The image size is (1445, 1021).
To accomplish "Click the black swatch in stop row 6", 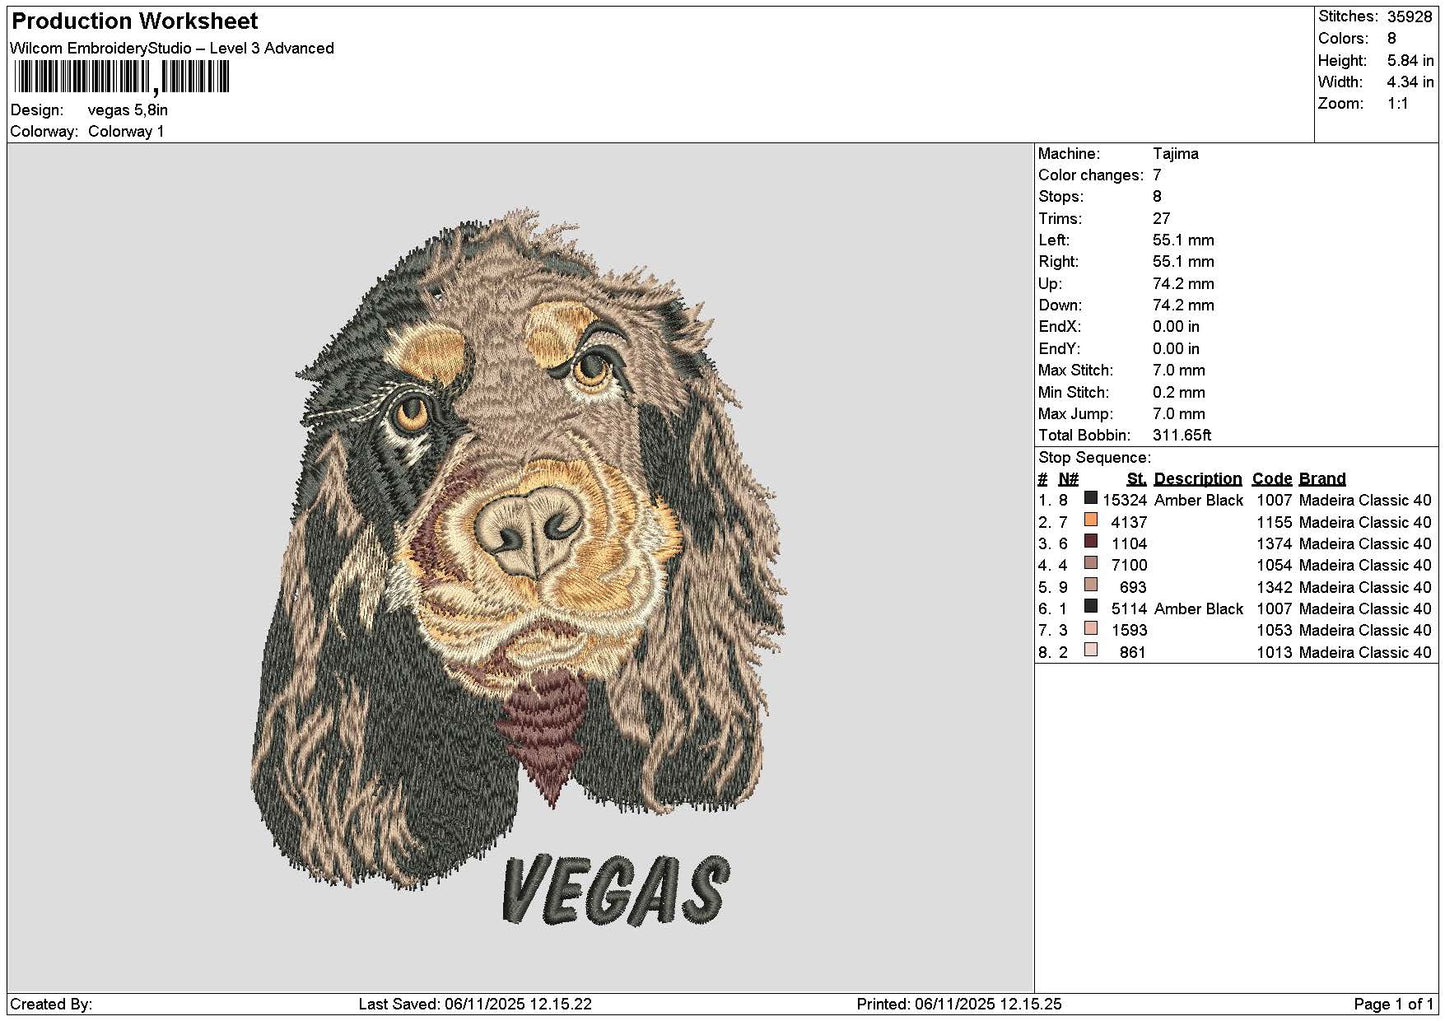I will (x=1090, y=606).
